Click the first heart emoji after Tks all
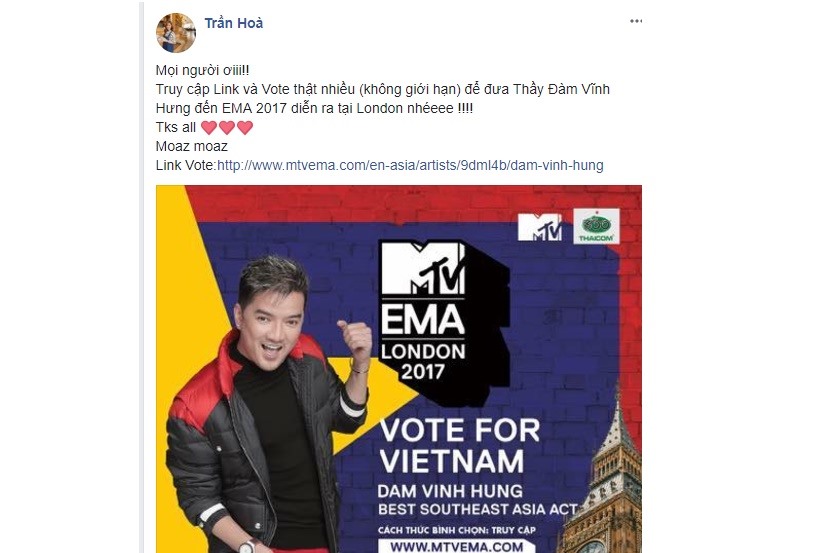This screenshot has width=819, height=553. (209, 127)
